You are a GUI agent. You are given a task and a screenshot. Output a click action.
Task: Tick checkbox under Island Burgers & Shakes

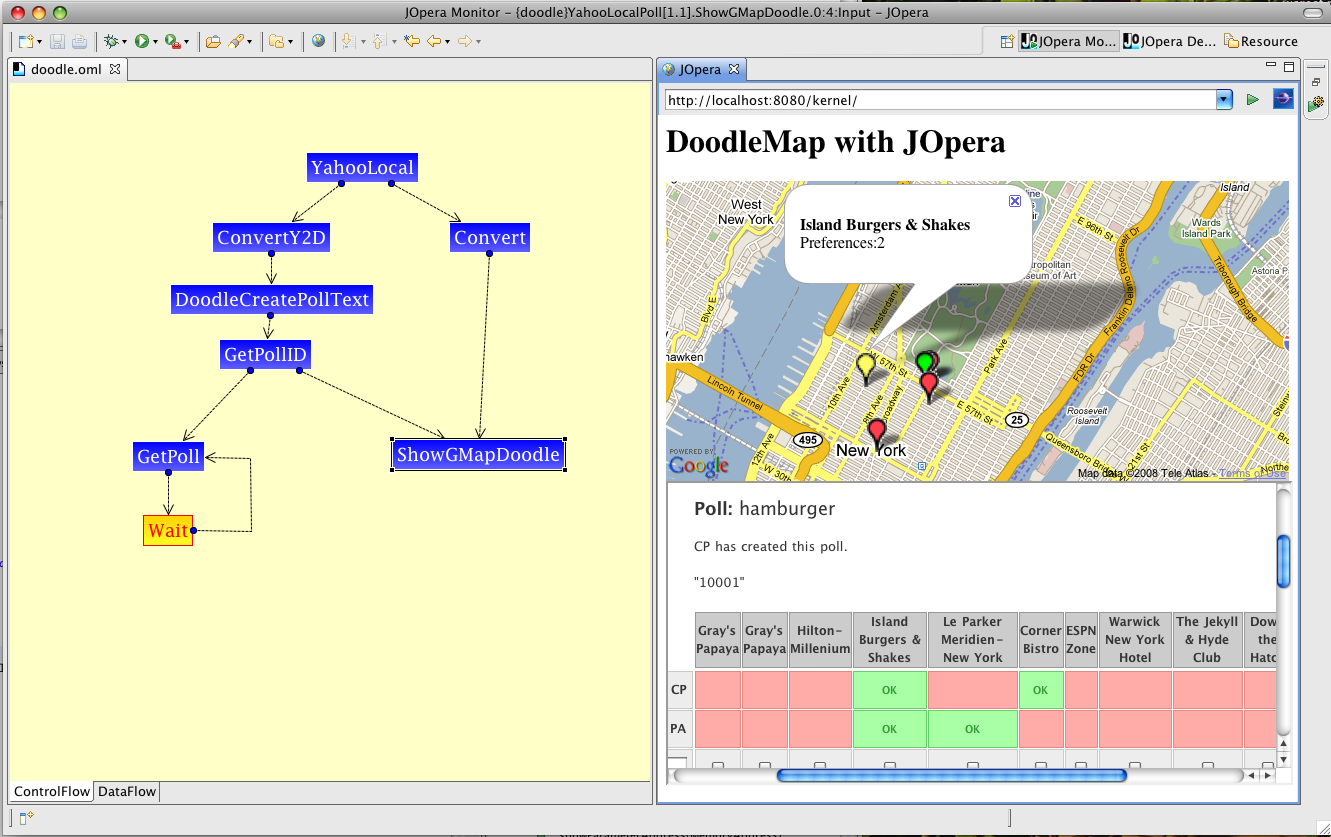click(x=889, y=766)
